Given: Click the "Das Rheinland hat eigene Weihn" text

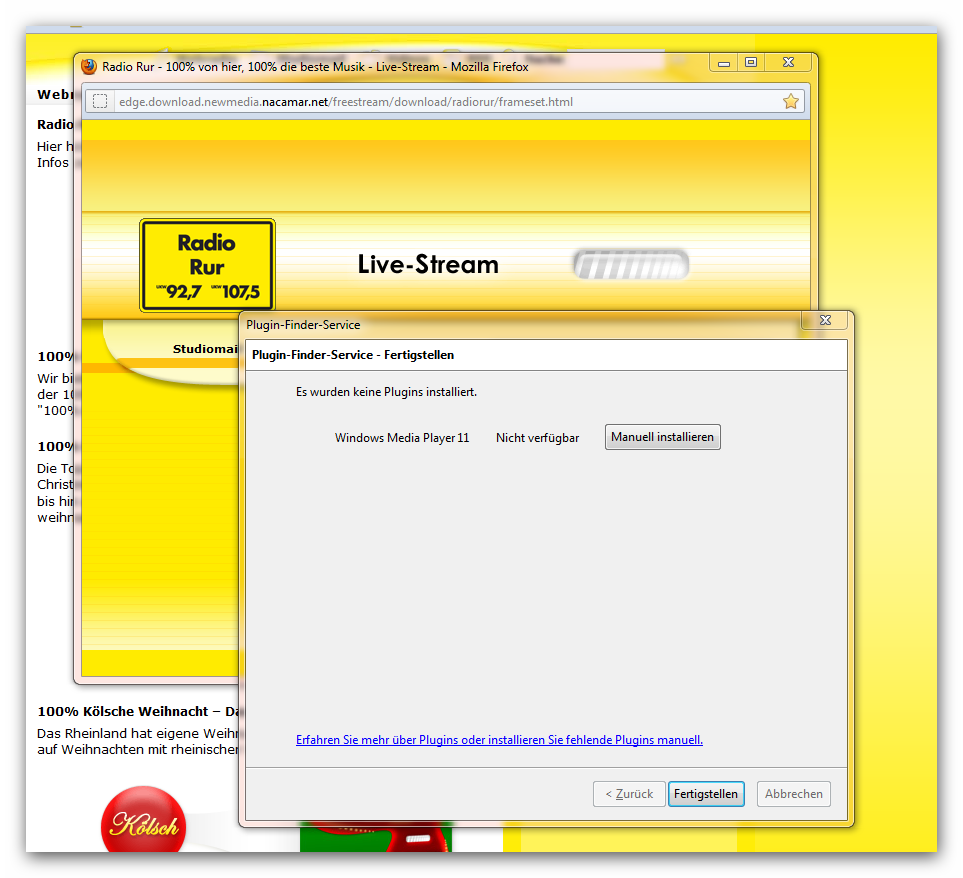Looking at the screenshot, I should tap(138, 733).
